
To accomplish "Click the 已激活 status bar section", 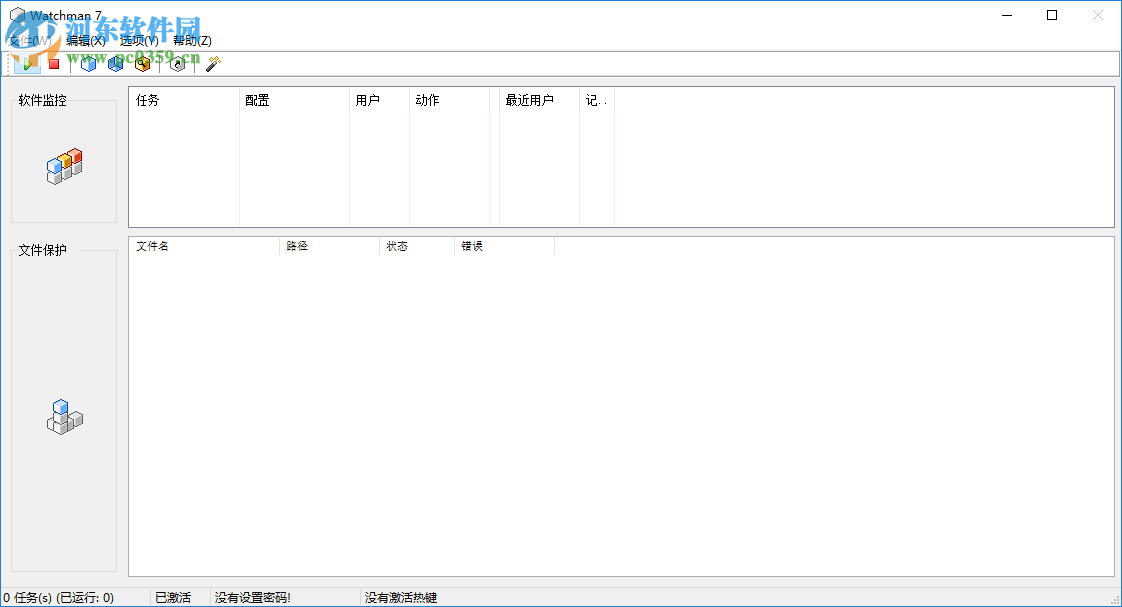I will tap(173, 596).
